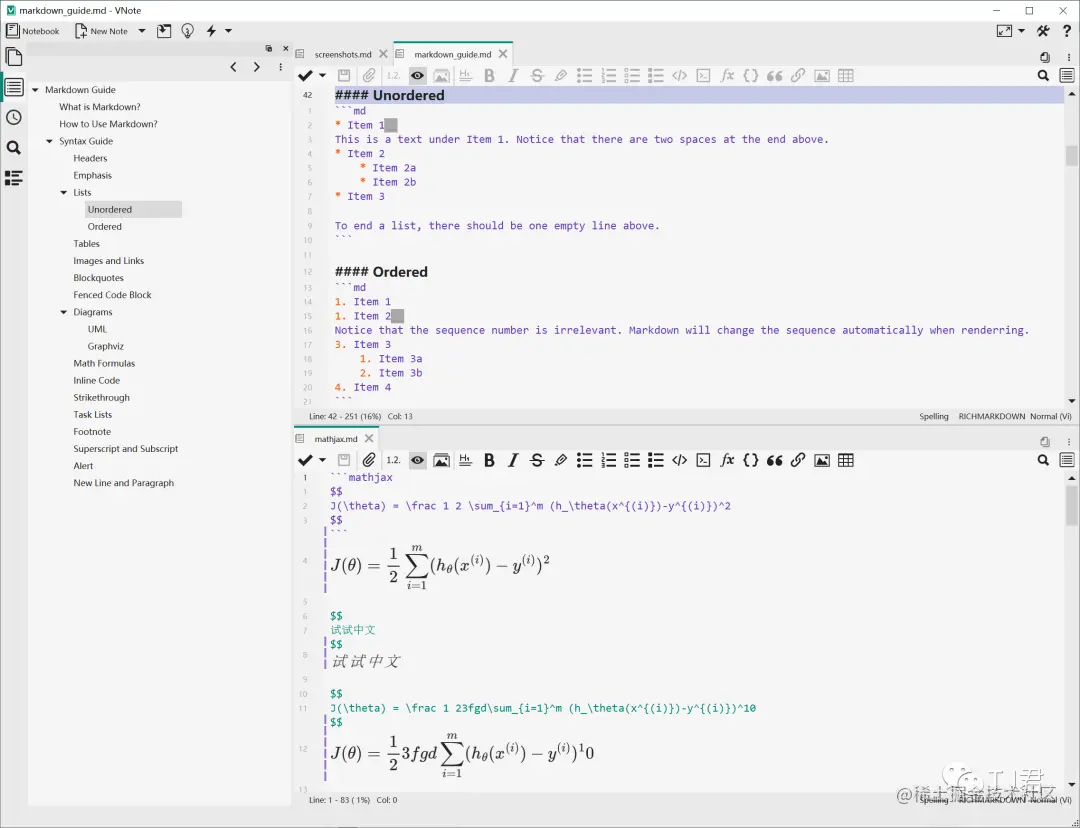Collapse the Diagrams tree node
The width and height of the screenshot is (1080, 828).
coord(64,312)
